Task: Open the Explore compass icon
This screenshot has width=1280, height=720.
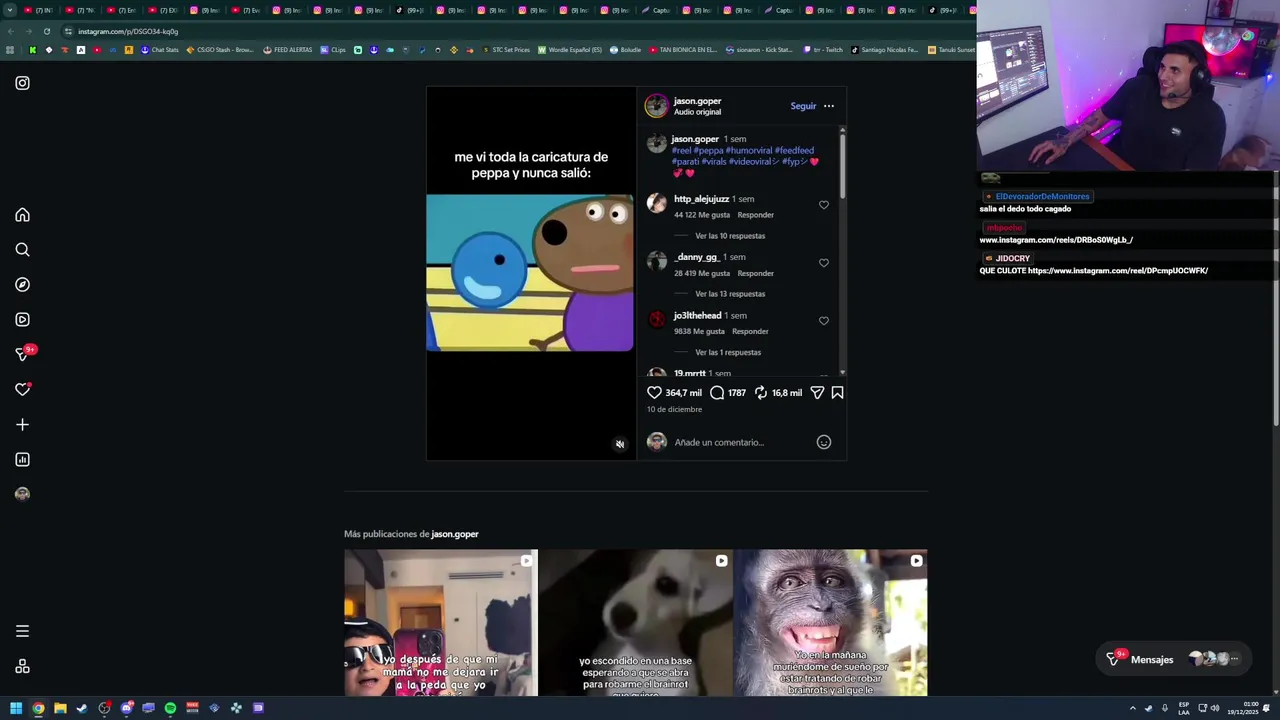Action: [x=22, y=285]
